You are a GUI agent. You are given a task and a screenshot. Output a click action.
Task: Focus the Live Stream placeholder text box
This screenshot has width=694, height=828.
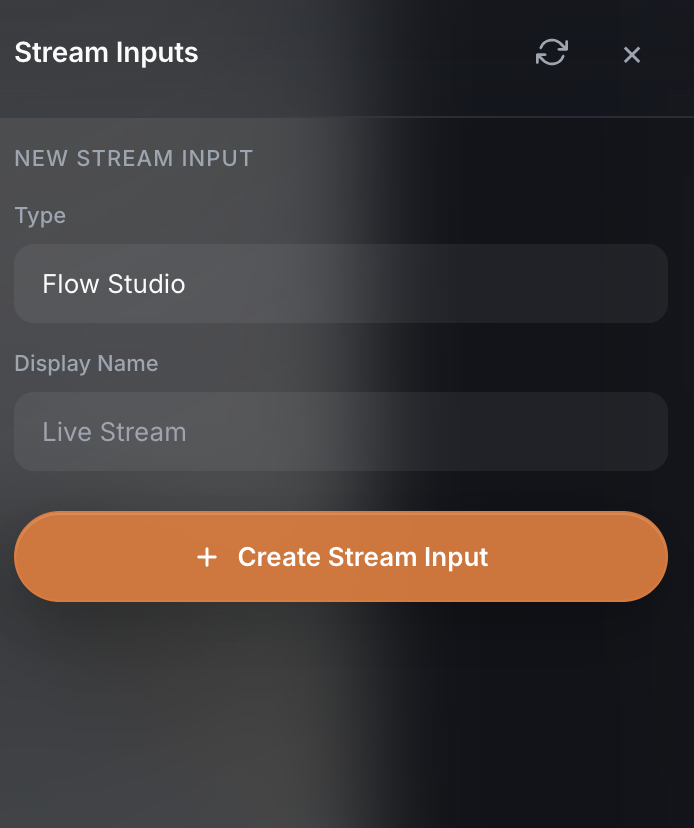point(340,432)
